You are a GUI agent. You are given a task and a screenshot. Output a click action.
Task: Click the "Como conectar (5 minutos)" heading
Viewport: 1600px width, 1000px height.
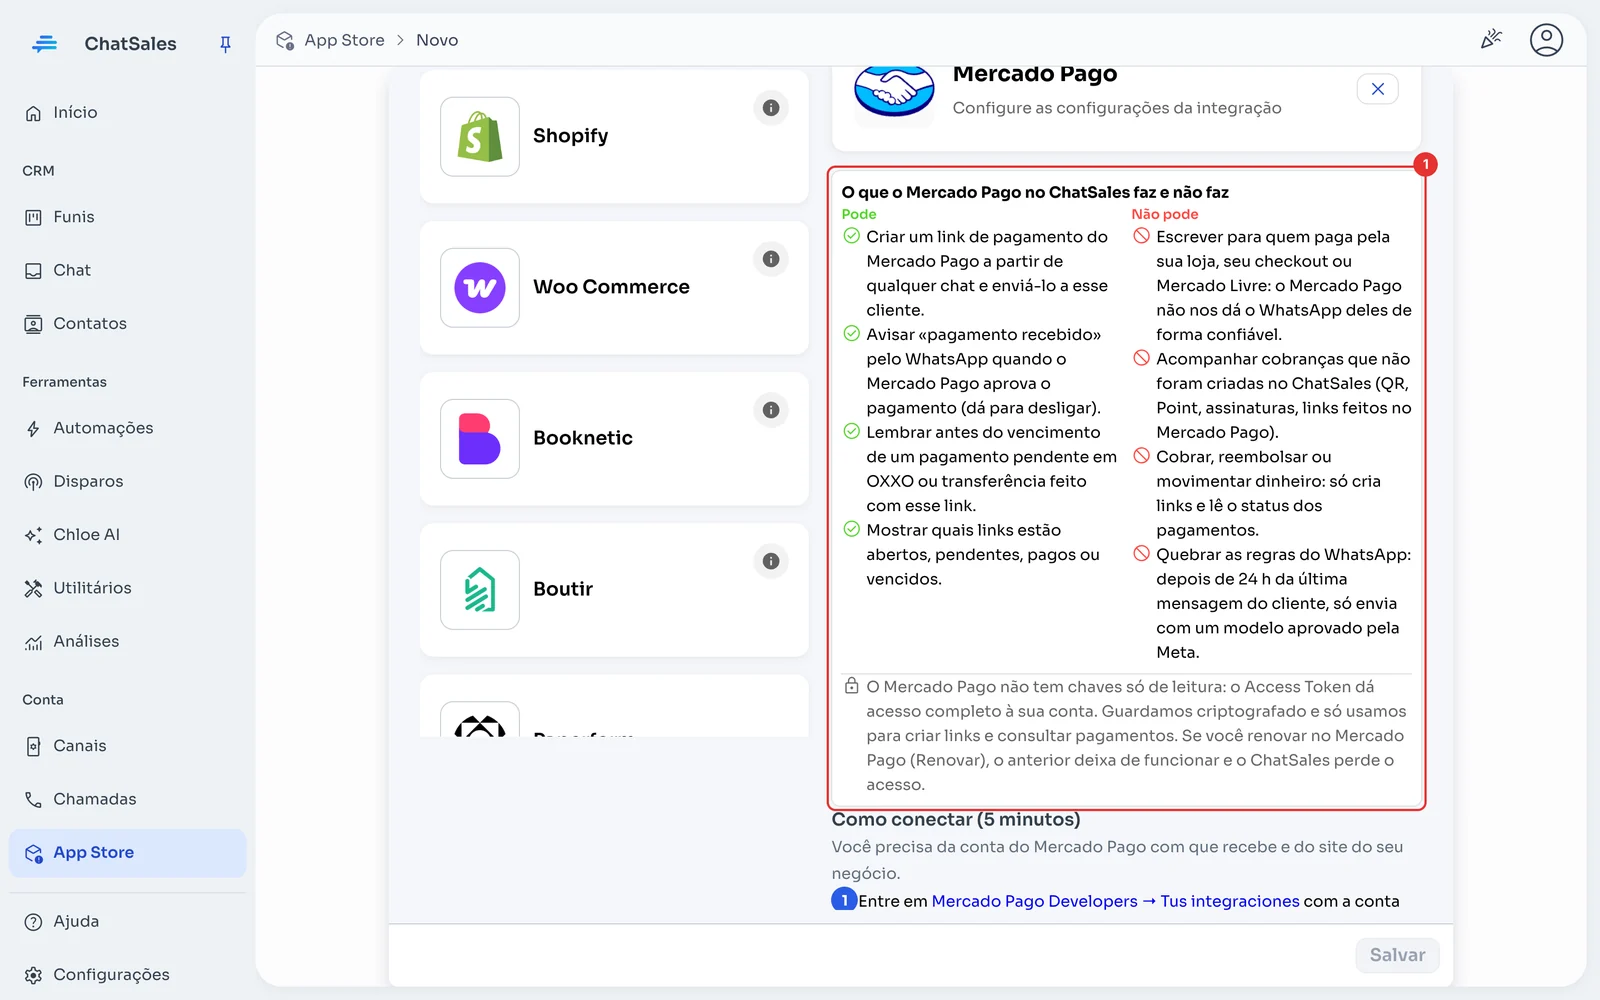(956, 819)
